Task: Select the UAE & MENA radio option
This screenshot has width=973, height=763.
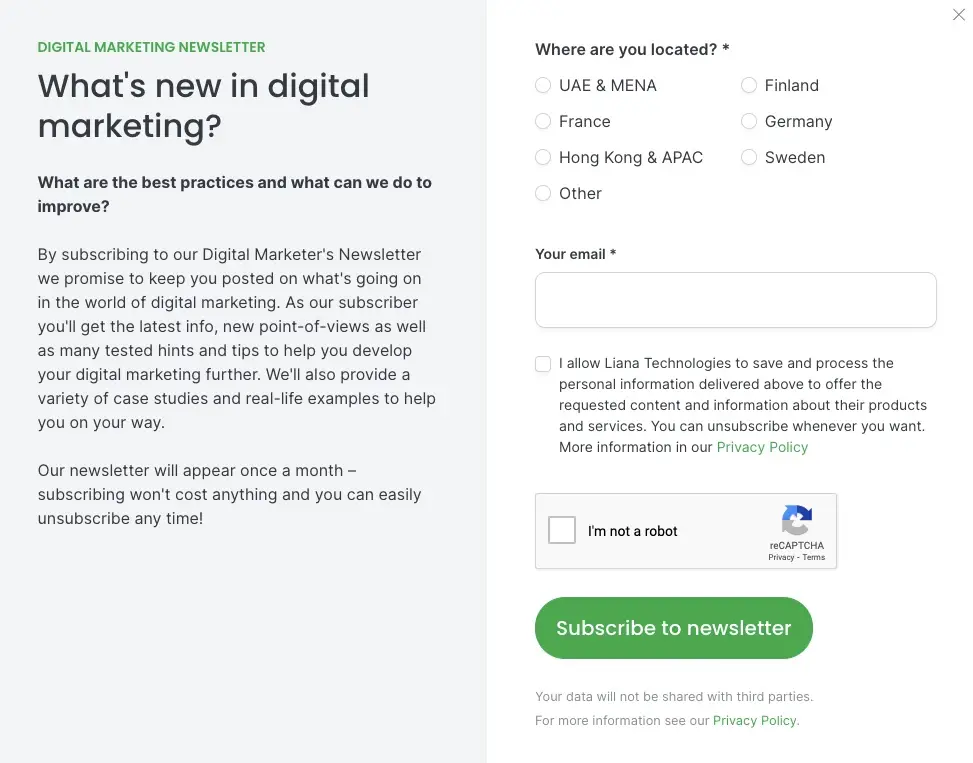Action: pos(543,86)
